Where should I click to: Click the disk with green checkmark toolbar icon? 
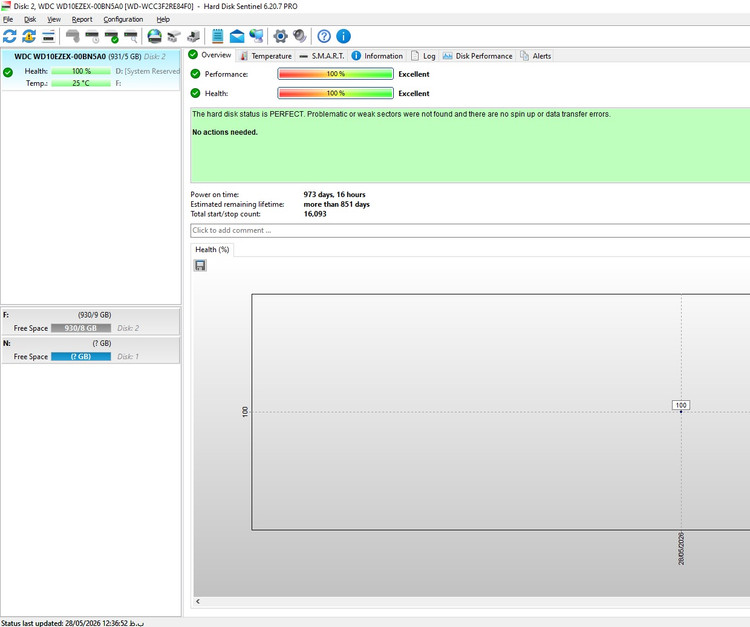111,36
